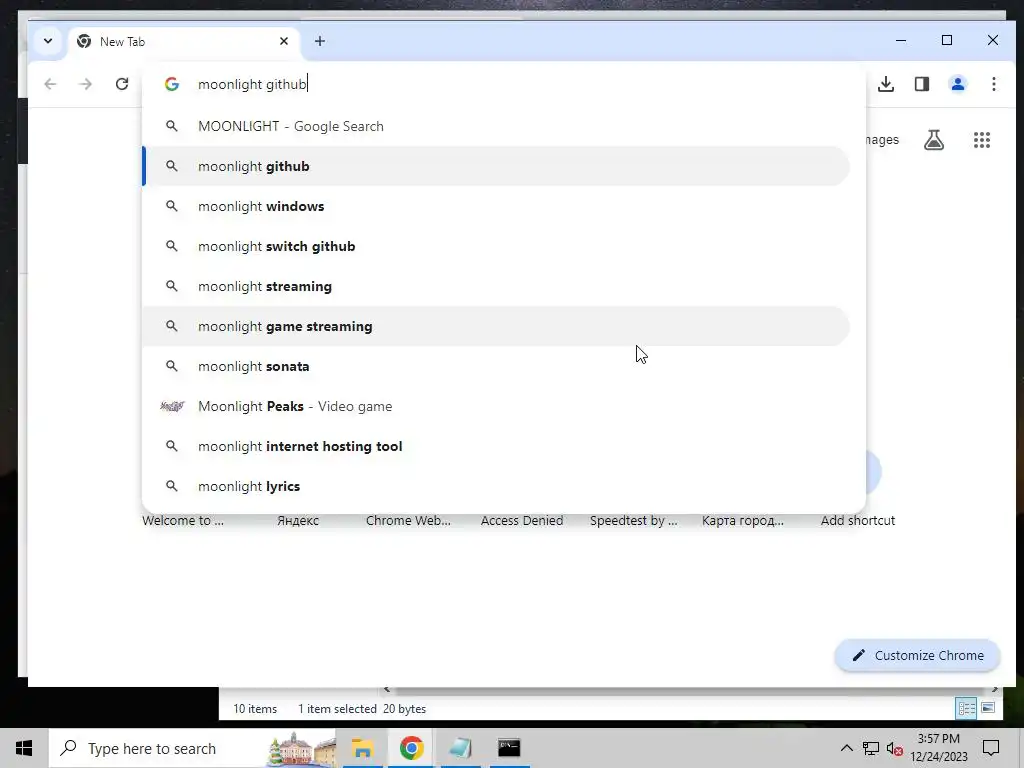Open the clock showing 3:57 PM
The image size is (1024, 768).
tap(938, 748)
